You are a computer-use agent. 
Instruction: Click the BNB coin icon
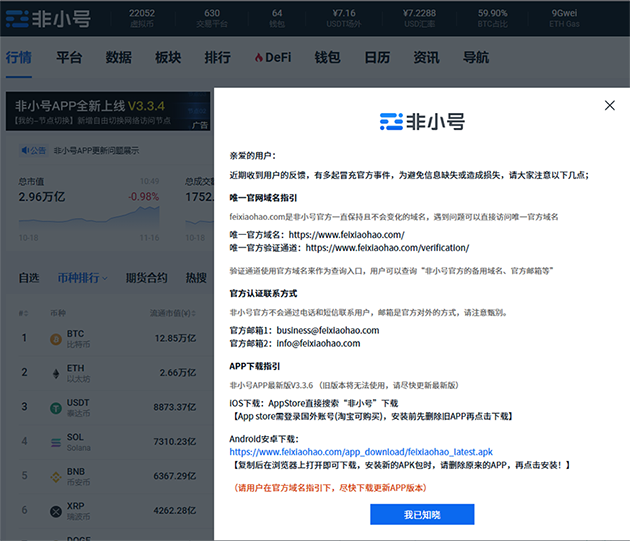[56, 477]
